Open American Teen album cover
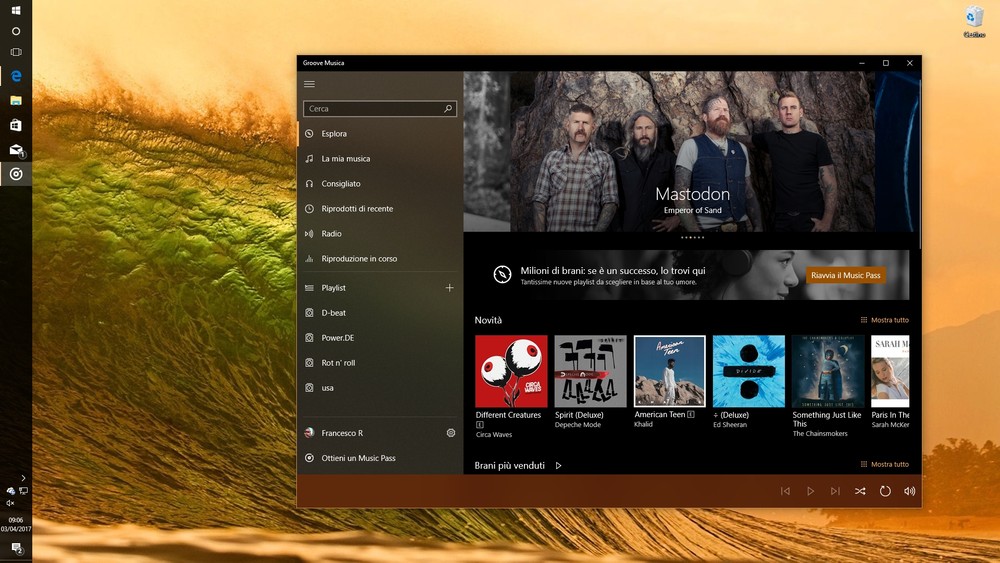1000x563 pixels. coord(669,371)
